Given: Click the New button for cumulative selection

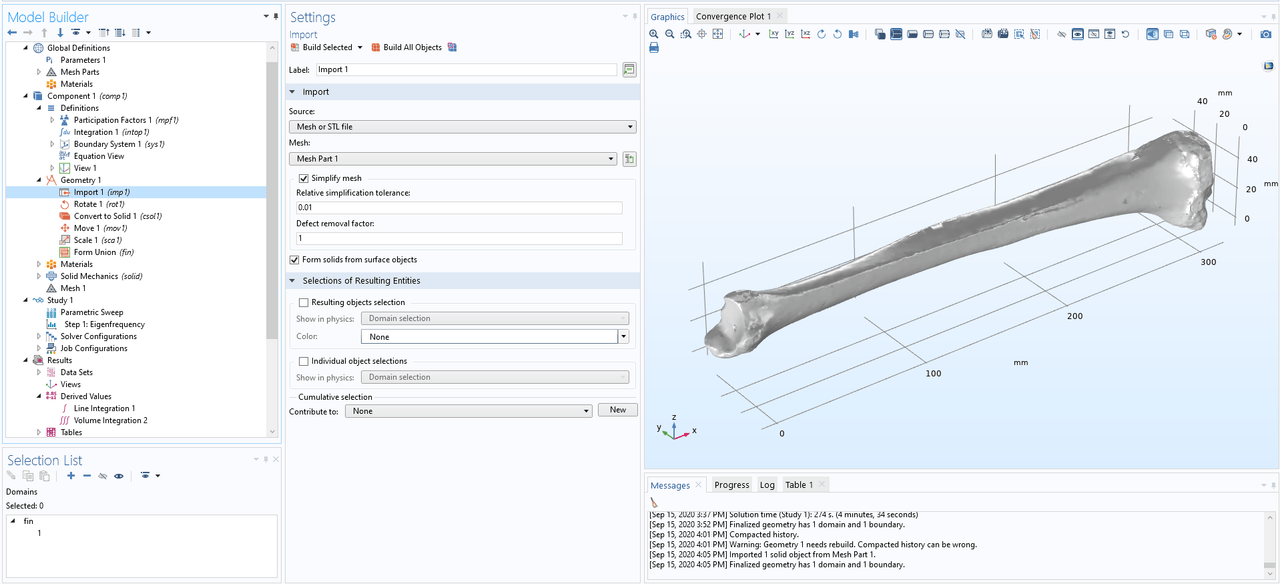Looking at the screenshot, I should pyautogui.click(x=617, y=410).
